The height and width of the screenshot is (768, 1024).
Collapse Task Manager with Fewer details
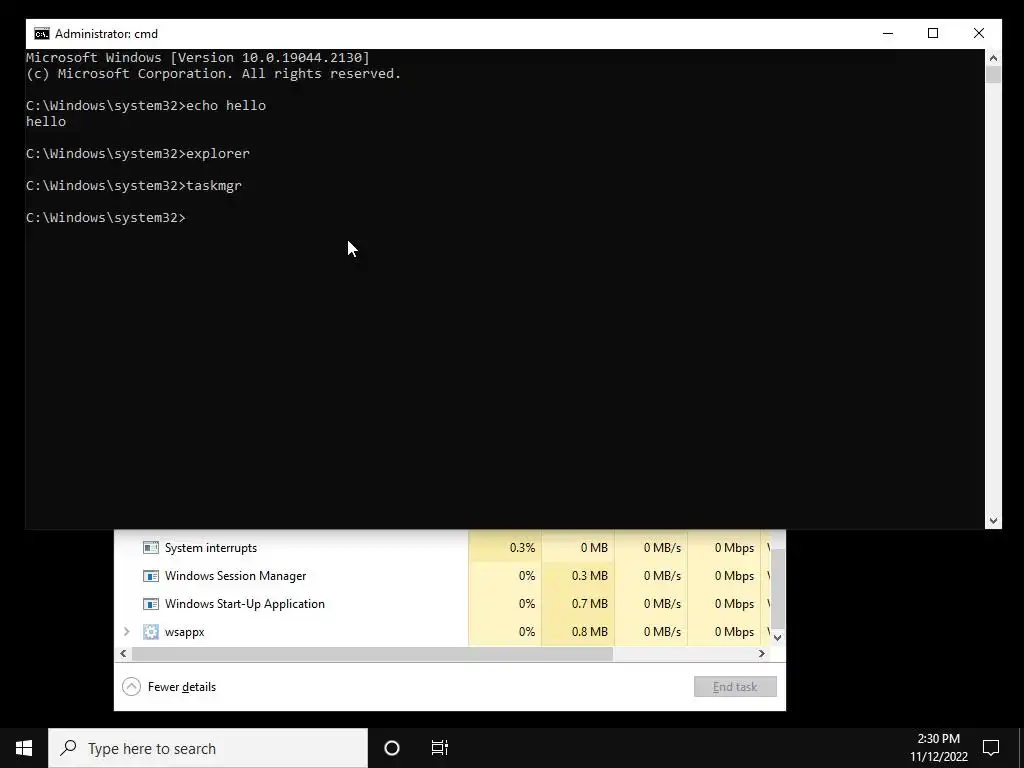pos(169,687)
